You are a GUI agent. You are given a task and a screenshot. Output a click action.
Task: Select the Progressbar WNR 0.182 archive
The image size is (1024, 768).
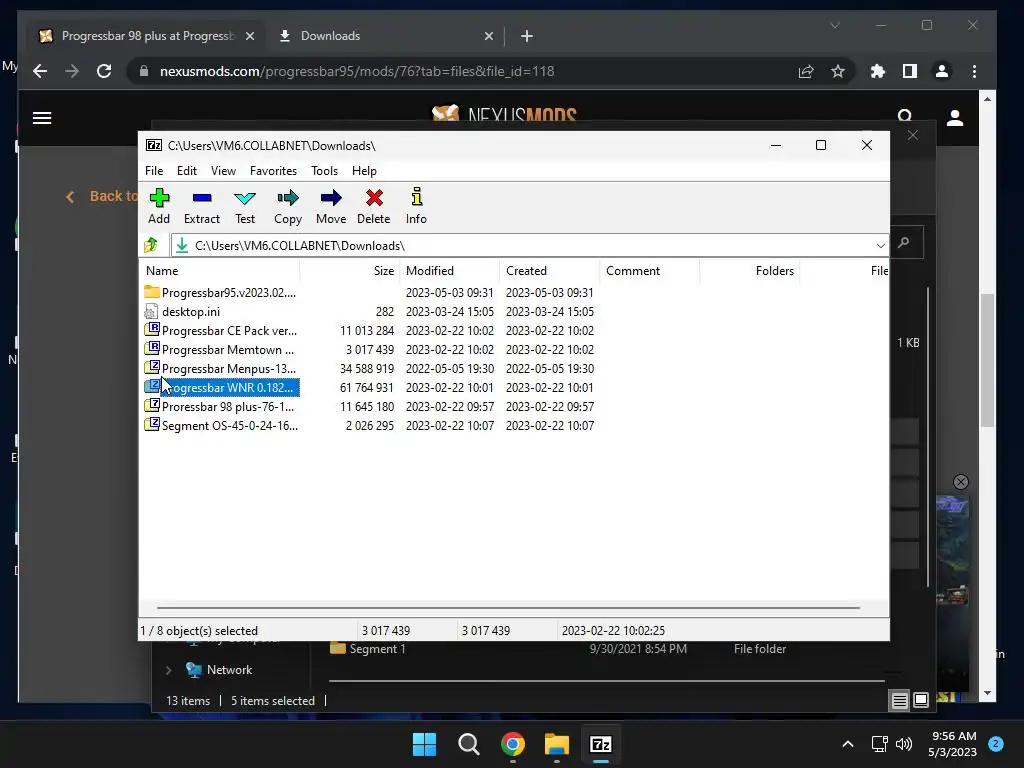pyautogui.click(x=221, y=387)
